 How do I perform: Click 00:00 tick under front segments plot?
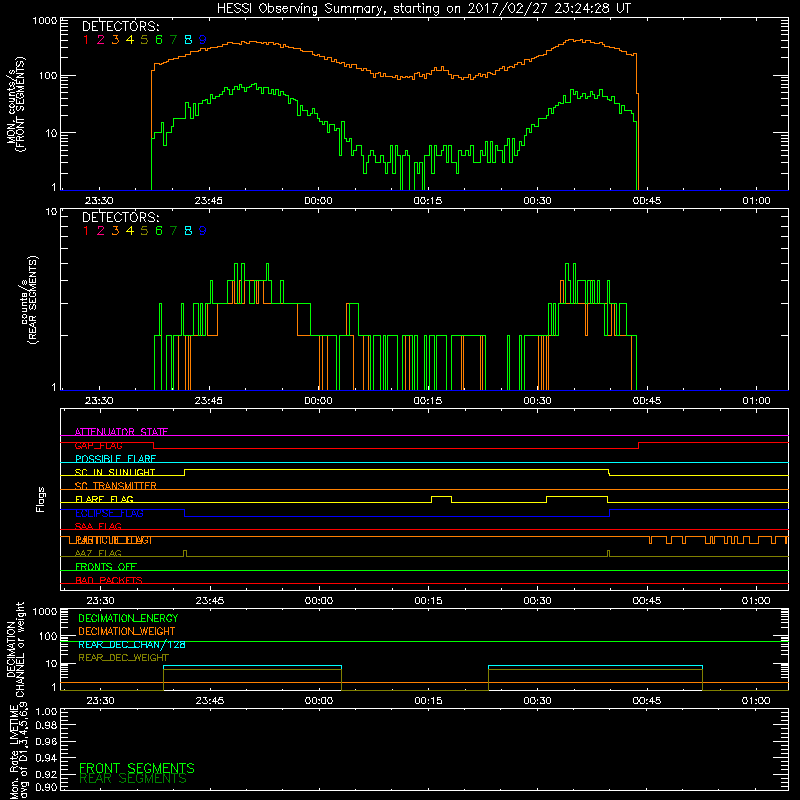coord(318,201)
